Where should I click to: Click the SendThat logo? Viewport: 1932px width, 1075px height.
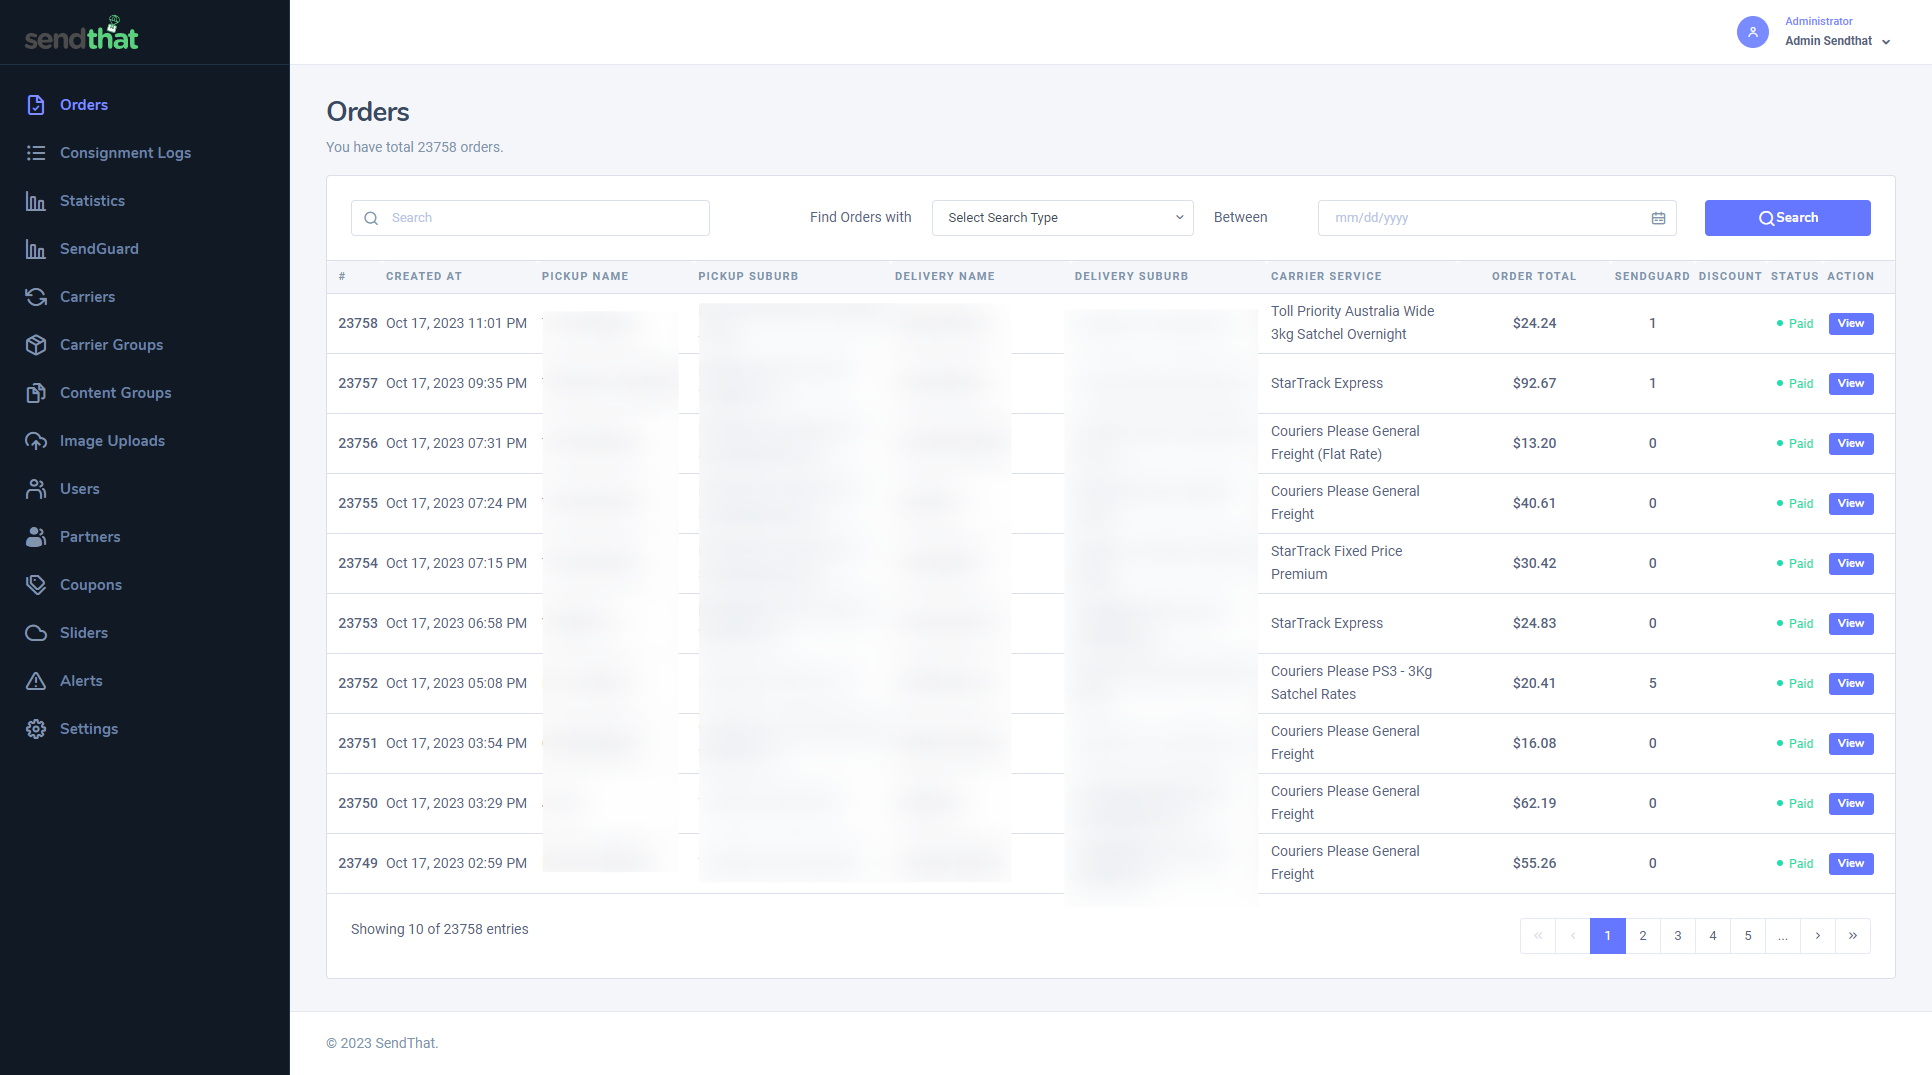click(x=82, y=34)
